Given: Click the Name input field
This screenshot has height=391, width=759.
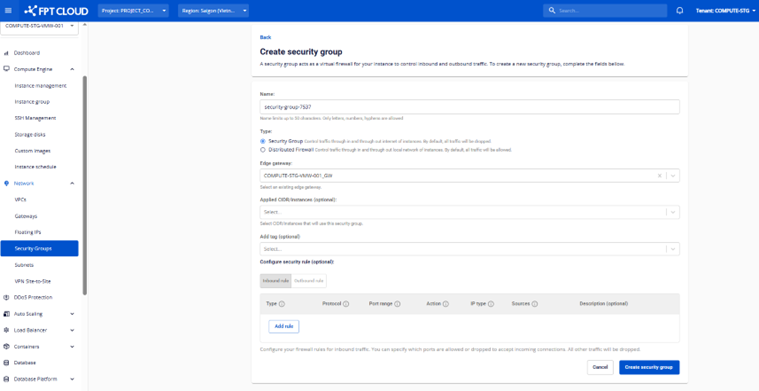Looking at the screenshot, I should (x=470, y=106).
